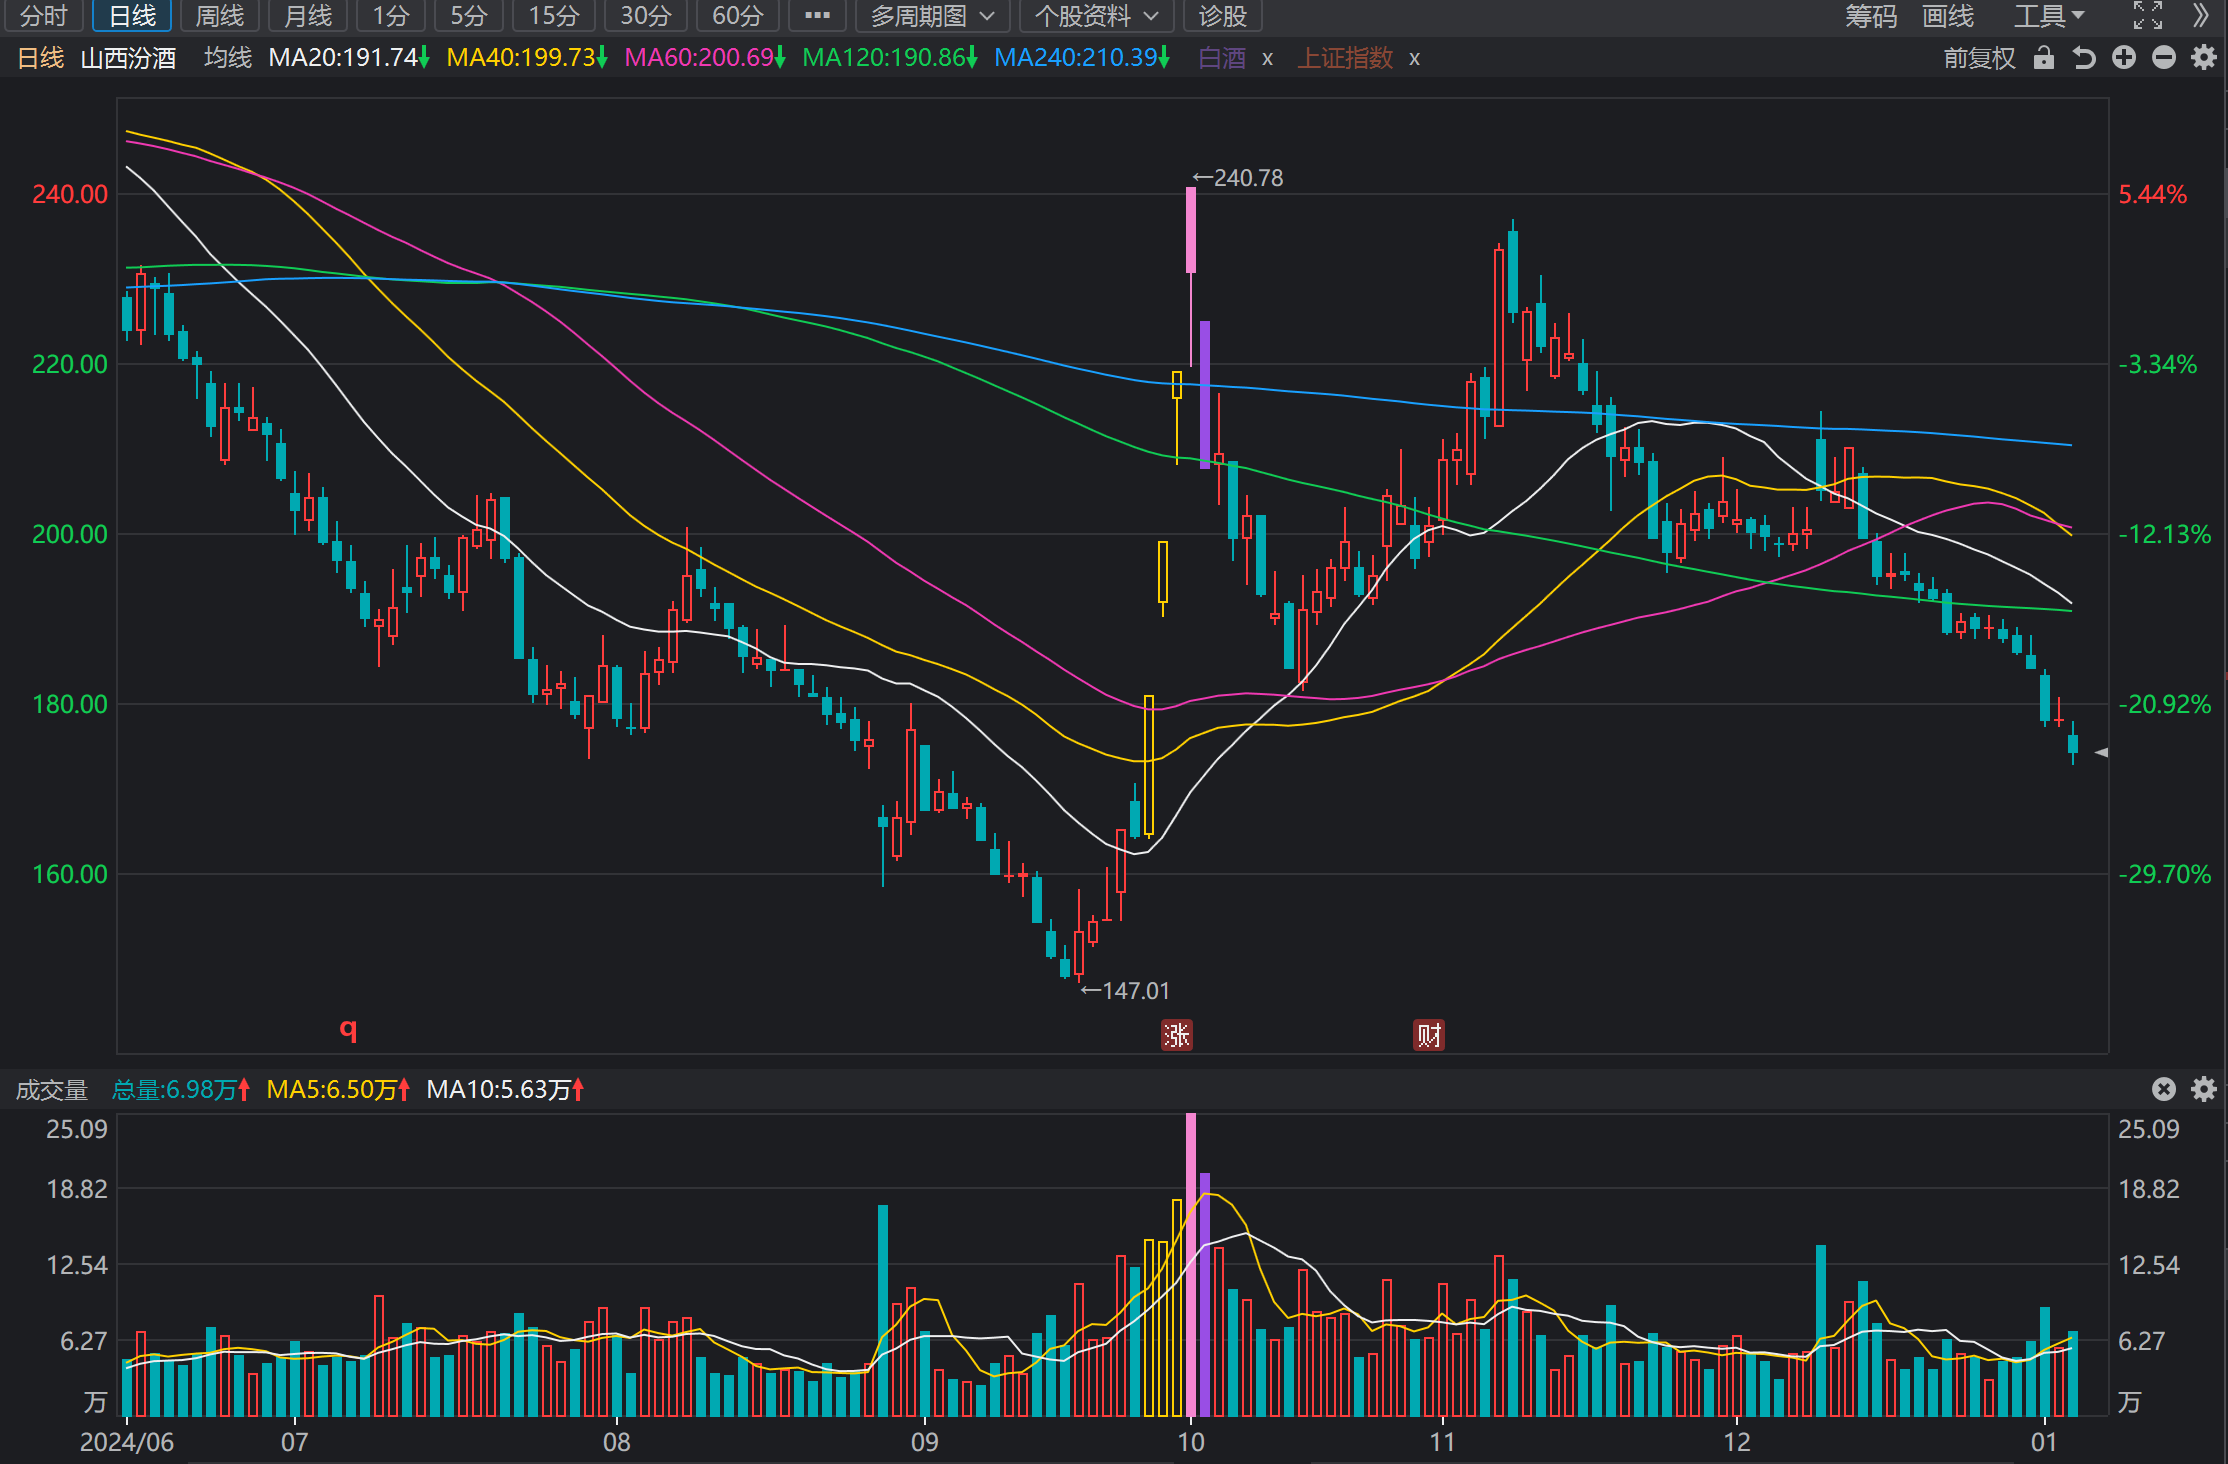Switch to the 周线 weekly tab

220,16
